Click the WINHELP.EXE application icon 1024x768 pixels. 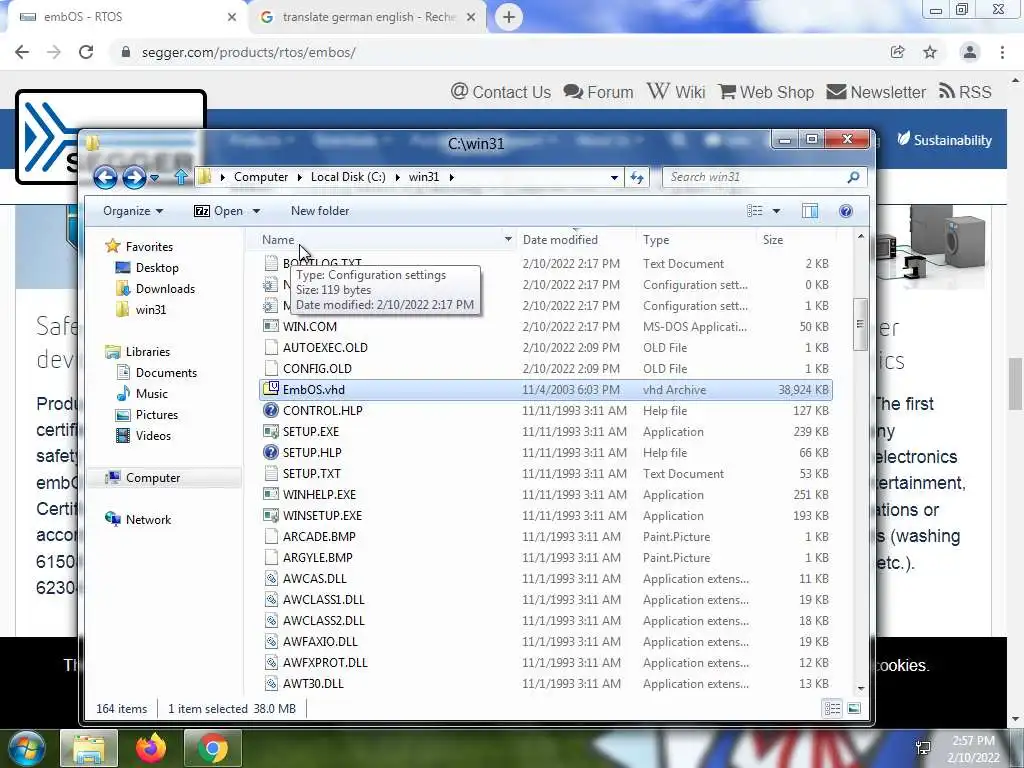pyautogui.click(x=271, y=494)
